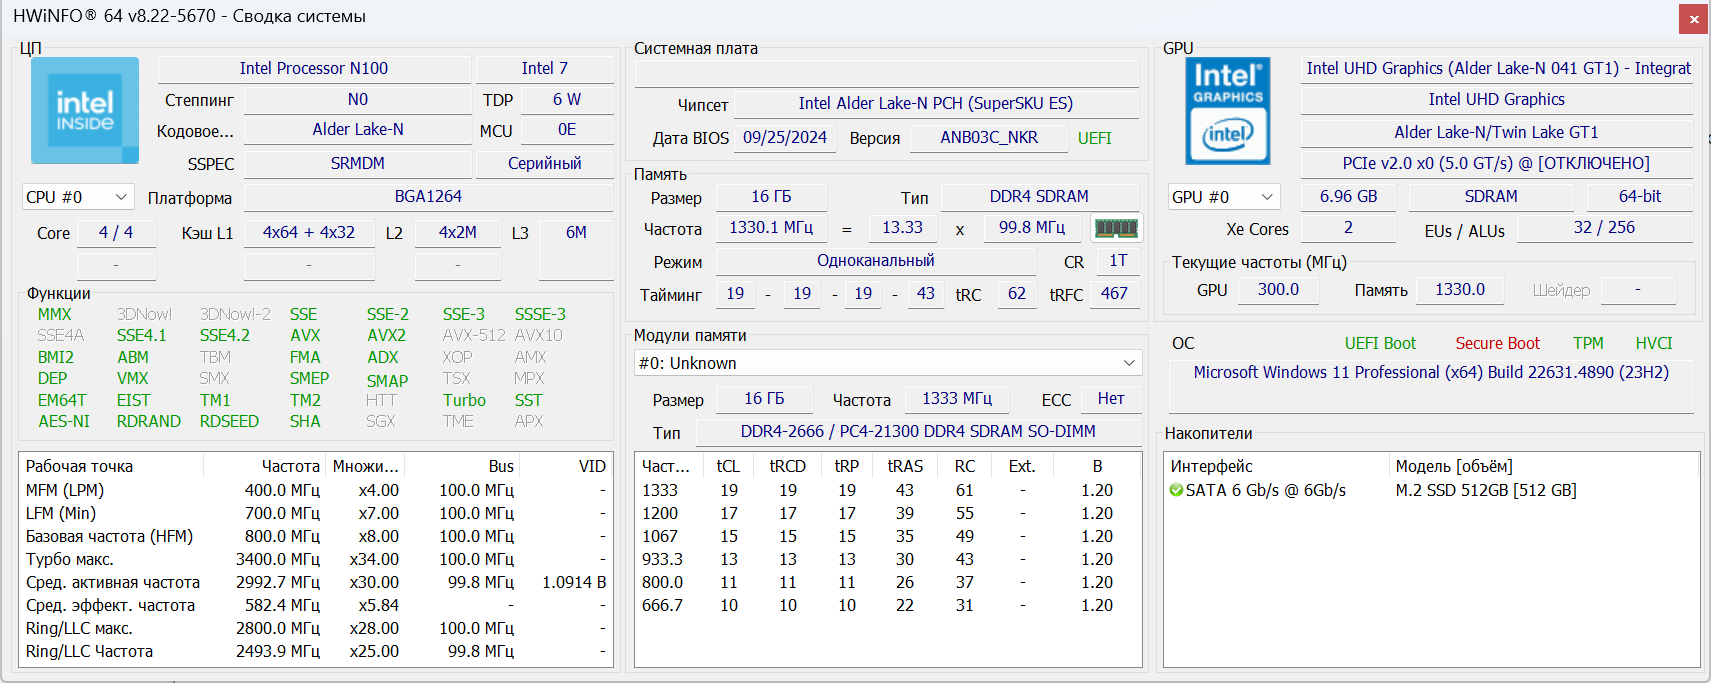The height and width of the screenshot is (683, 1711).
Task: Select the 1333 row in memory timings table
Action: (660, 490)
